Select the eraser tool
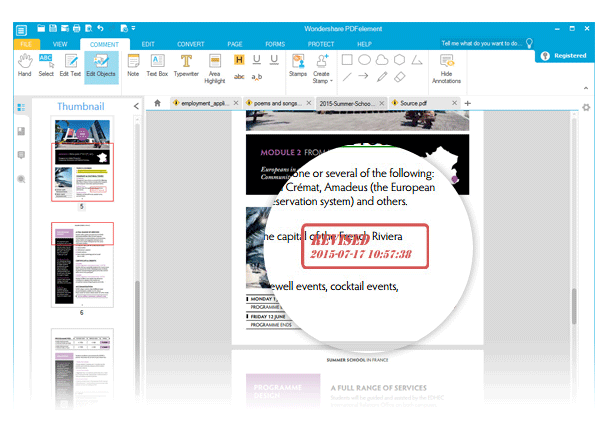 click(x=399, y=77)
